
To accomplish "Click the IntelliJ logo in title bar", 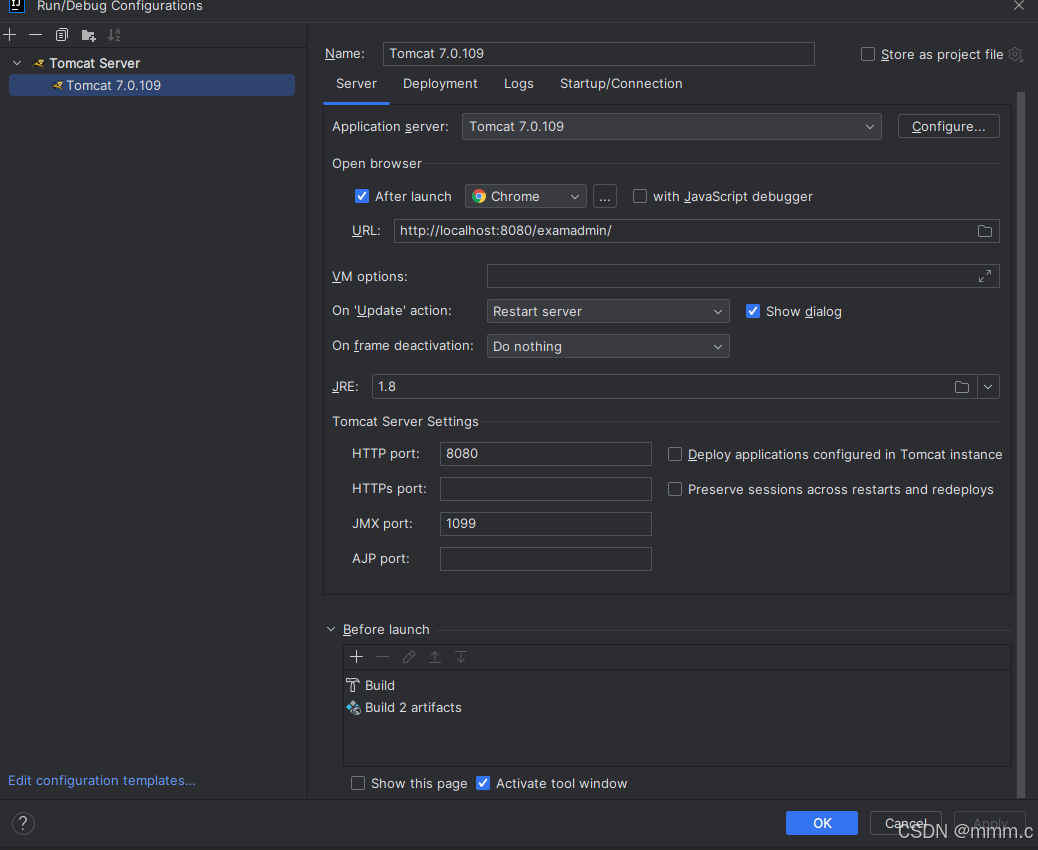I will tap(17, 5).
